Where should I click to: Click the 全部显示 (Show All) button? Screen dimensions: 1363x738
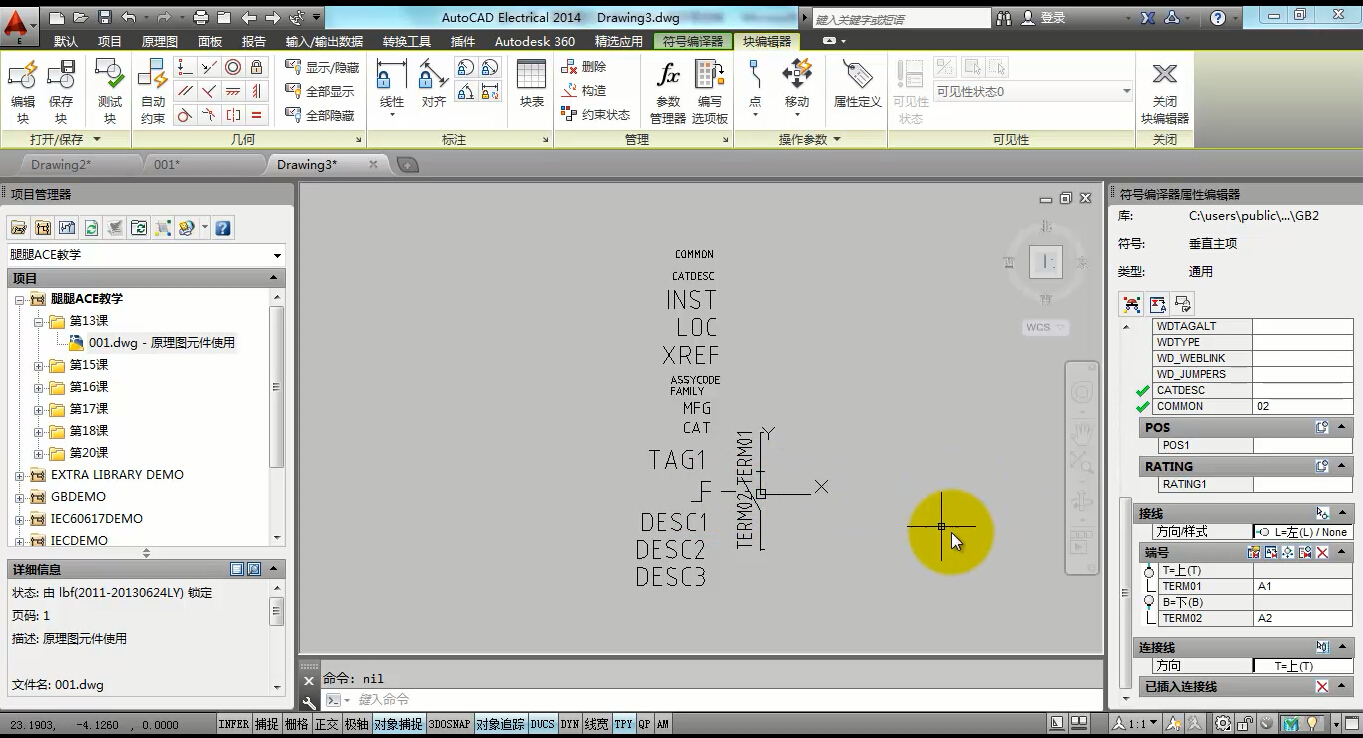click(320, 91)
